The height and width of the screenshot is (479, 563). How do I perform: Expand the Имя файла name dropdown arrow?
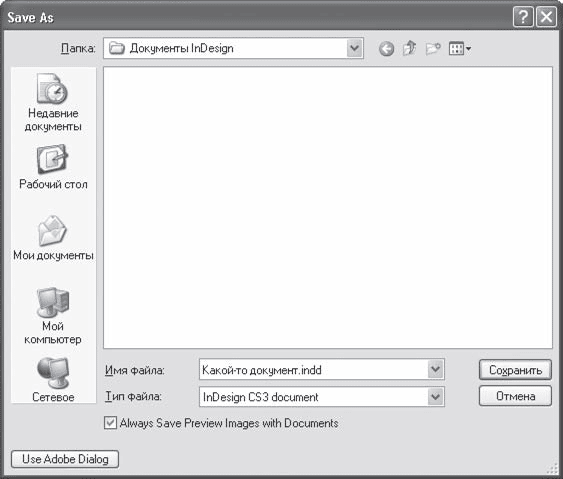coord(435,369)
